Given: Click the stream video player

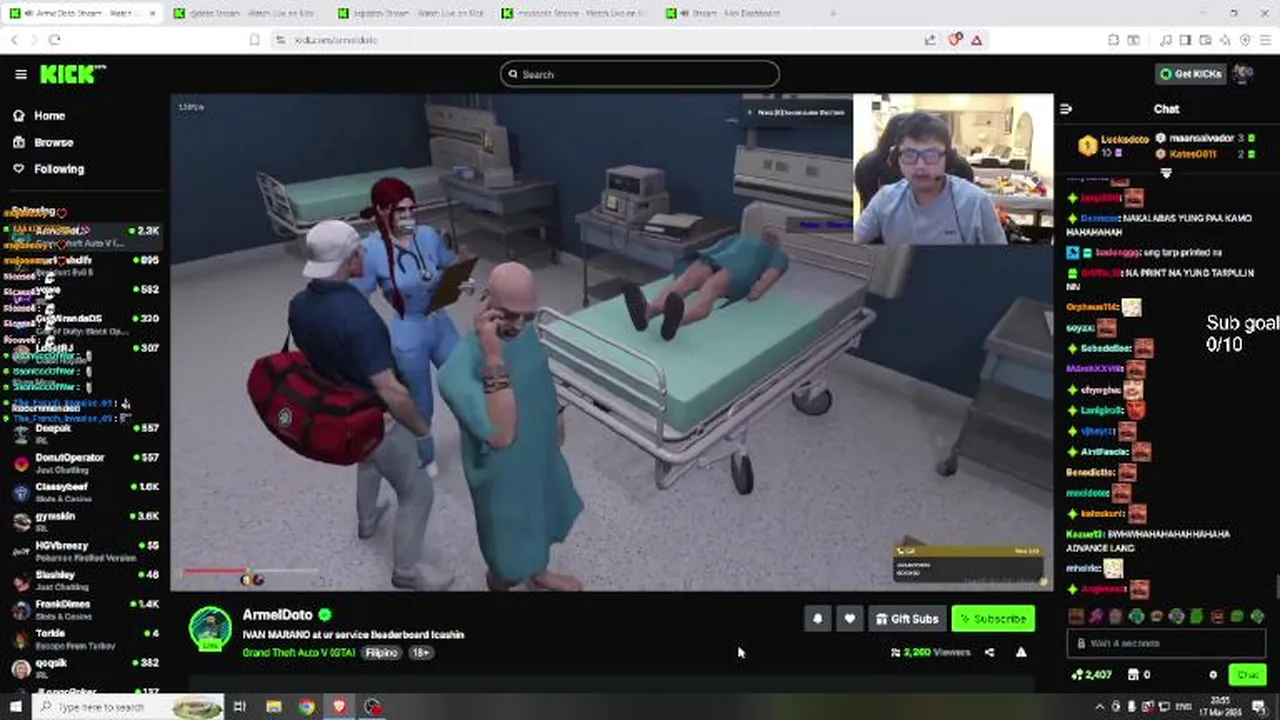Looking at the screenshot, I should 612,342.
